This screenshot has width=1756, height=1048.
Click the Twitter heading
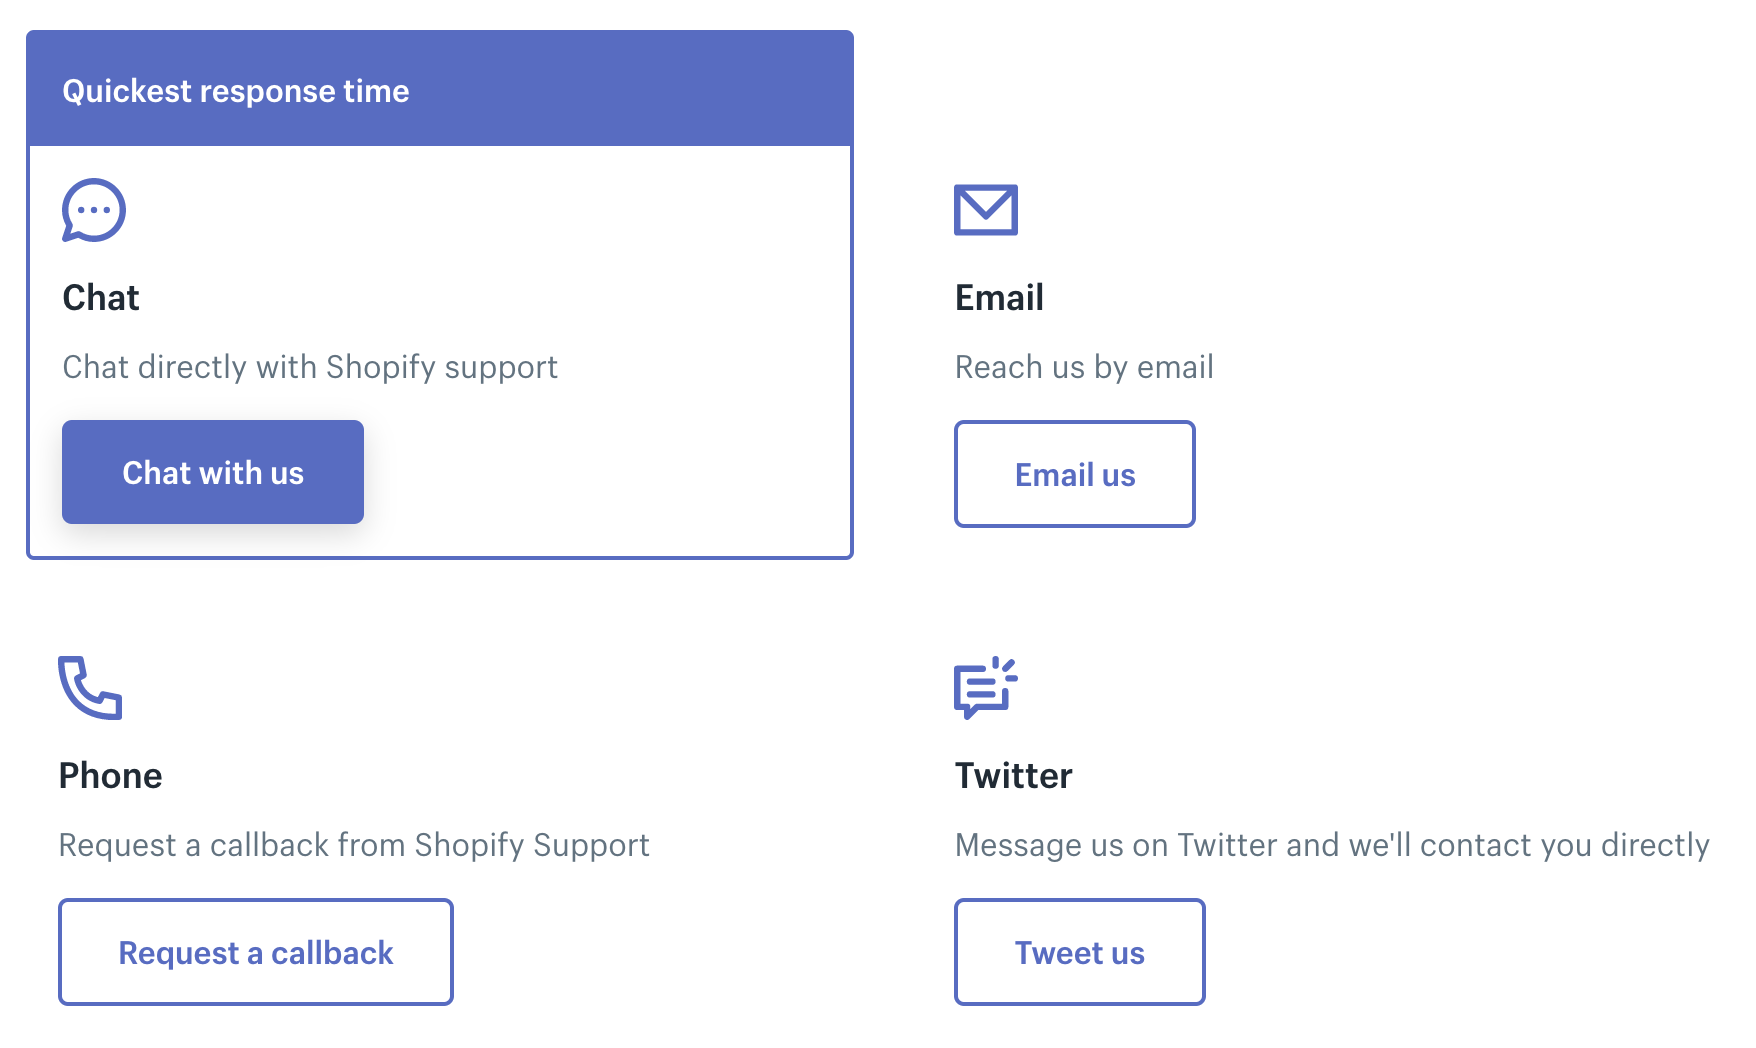click(x=1013, y=776)
